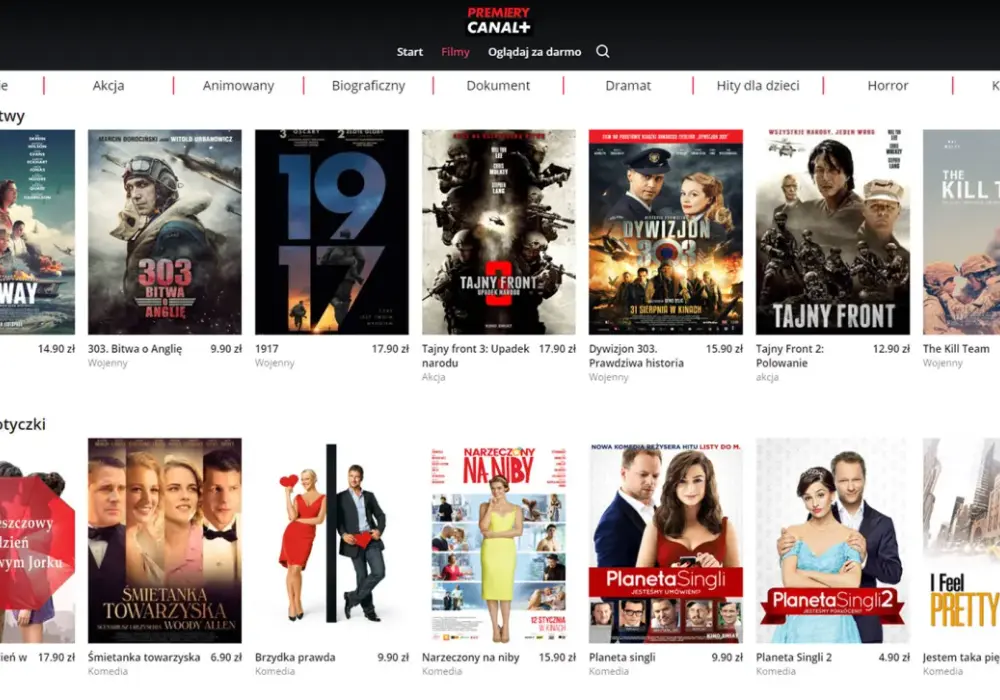Open the 1917 movie poster
The image size is (1000, 700).
[x=332, y=232]
